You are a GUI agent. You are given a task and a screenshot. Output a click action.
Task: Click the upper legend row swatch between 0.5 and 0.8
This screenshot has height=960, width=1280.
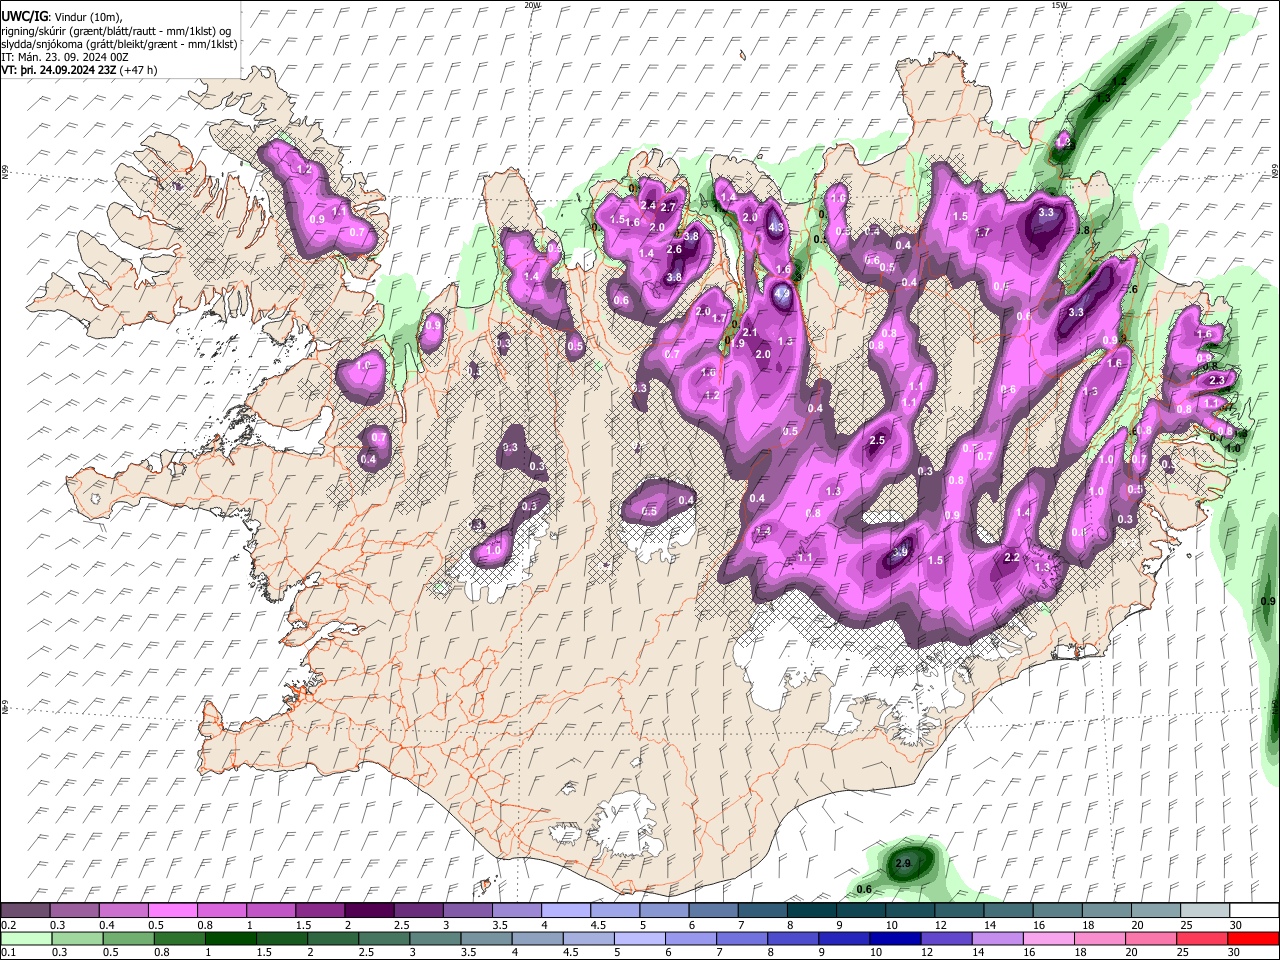(x=172, y=911)
